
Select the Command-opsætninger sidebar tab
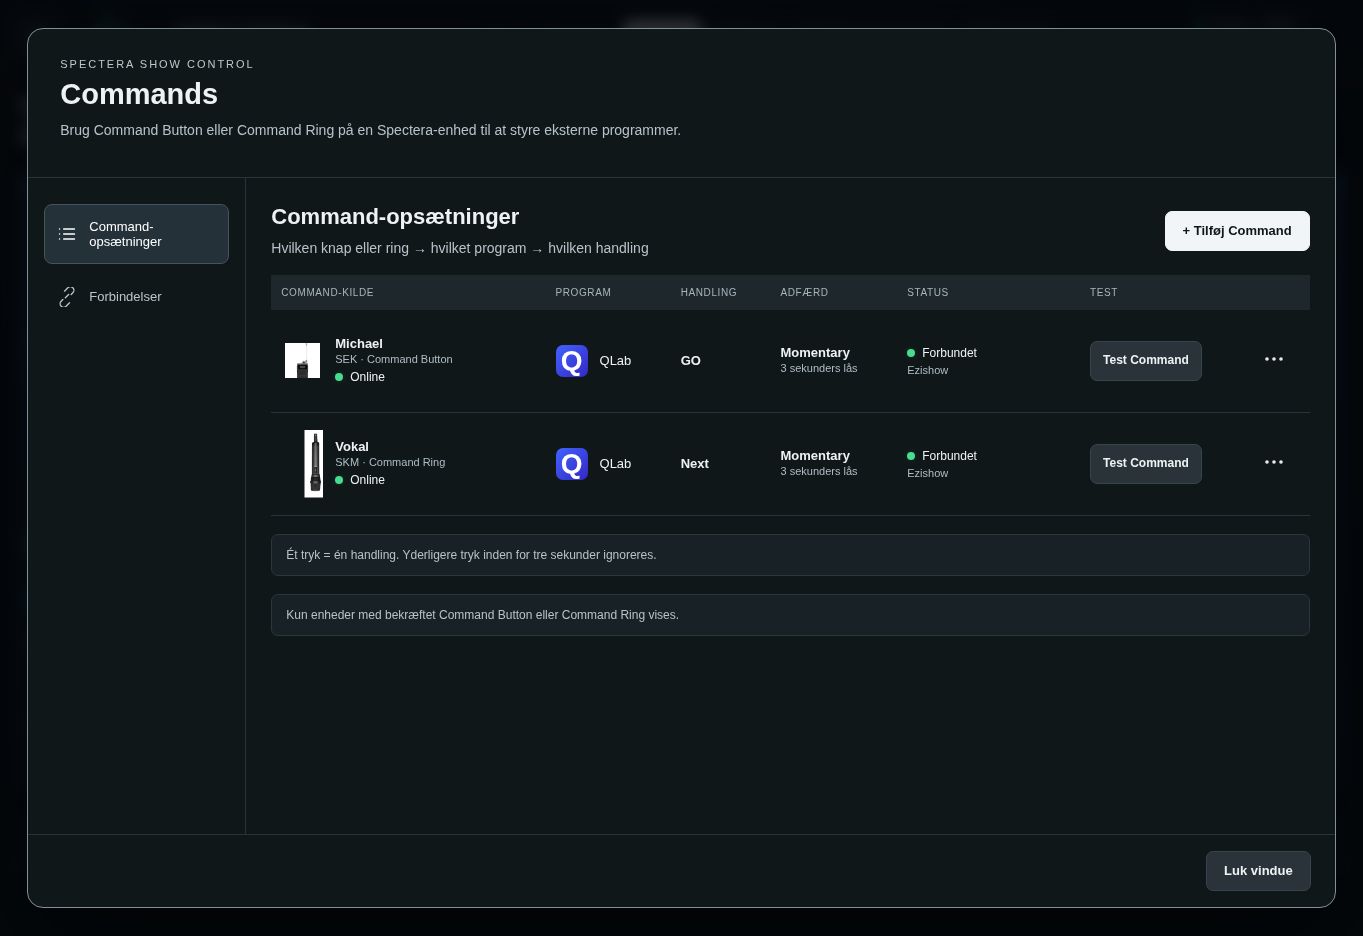(x=136, y=234)
